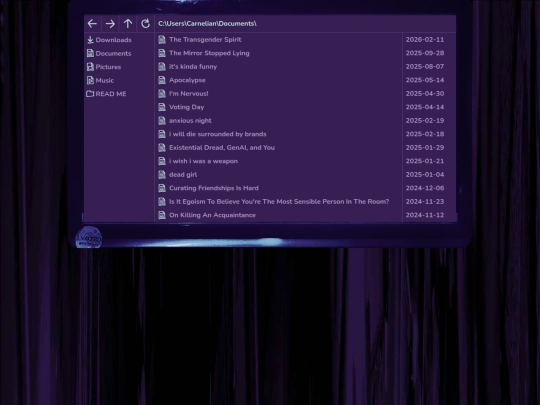Image resolution: width=540 pixels, height=405 pixels.
Task: Click file icon beside The Mirror Stopped Lying
Action: click(x=162, y=53)
